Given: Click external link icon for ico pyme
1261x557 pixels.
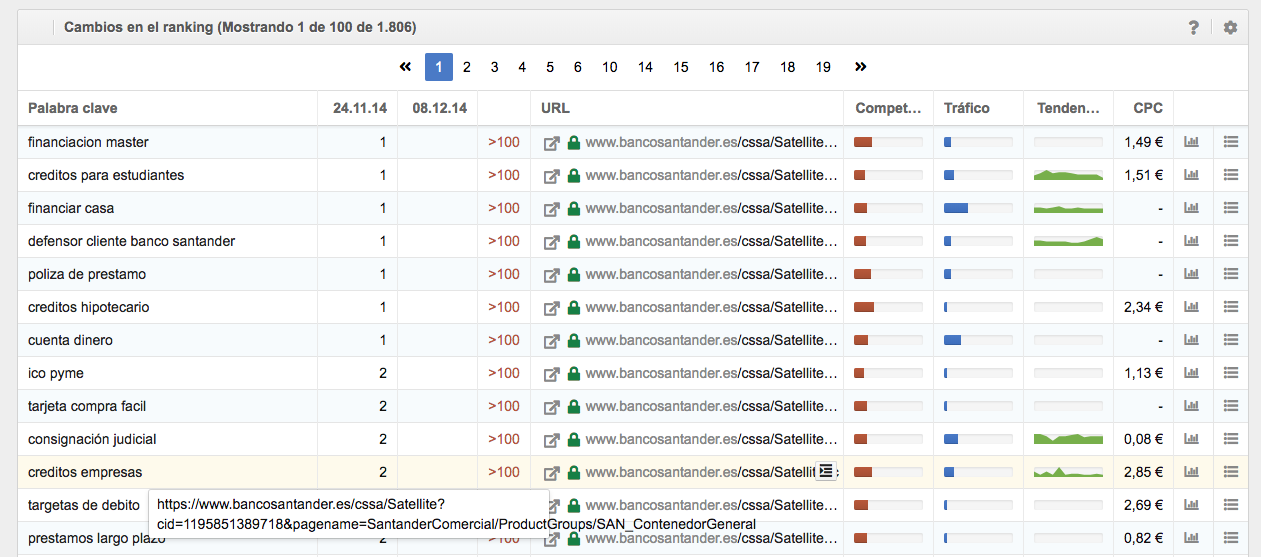Looking at the screenshot, I should pyautogui.click(x=551, y=374).
